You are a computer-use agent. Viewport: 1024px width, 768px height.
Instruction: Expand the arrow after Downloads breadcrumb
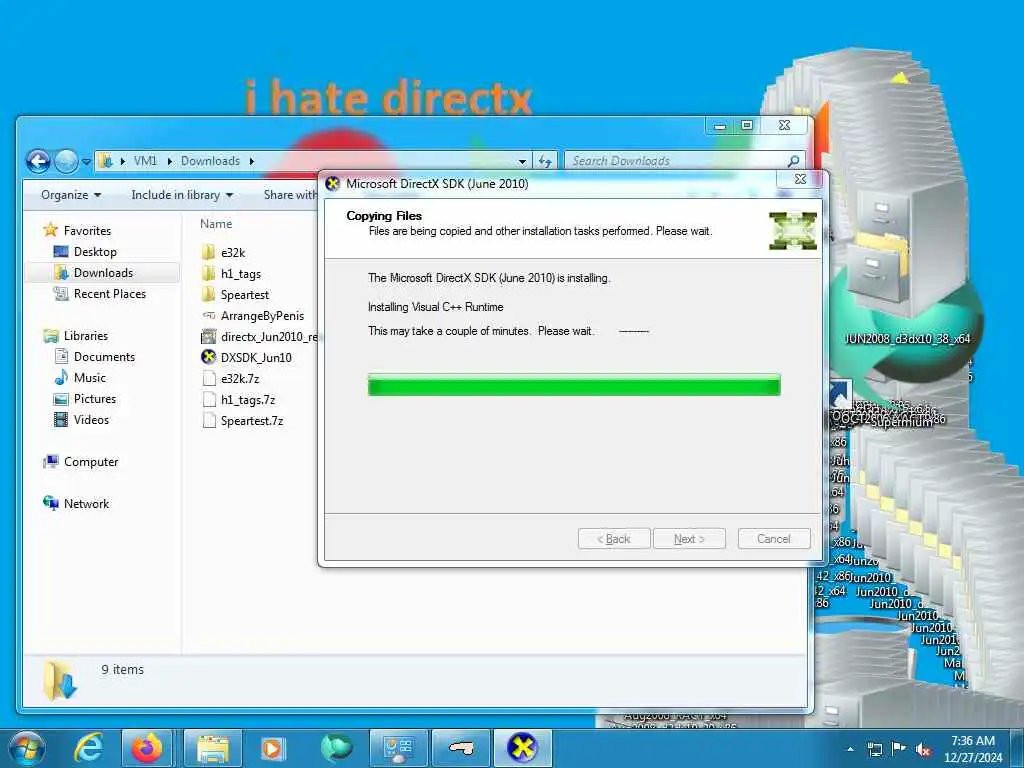[251, 161]
